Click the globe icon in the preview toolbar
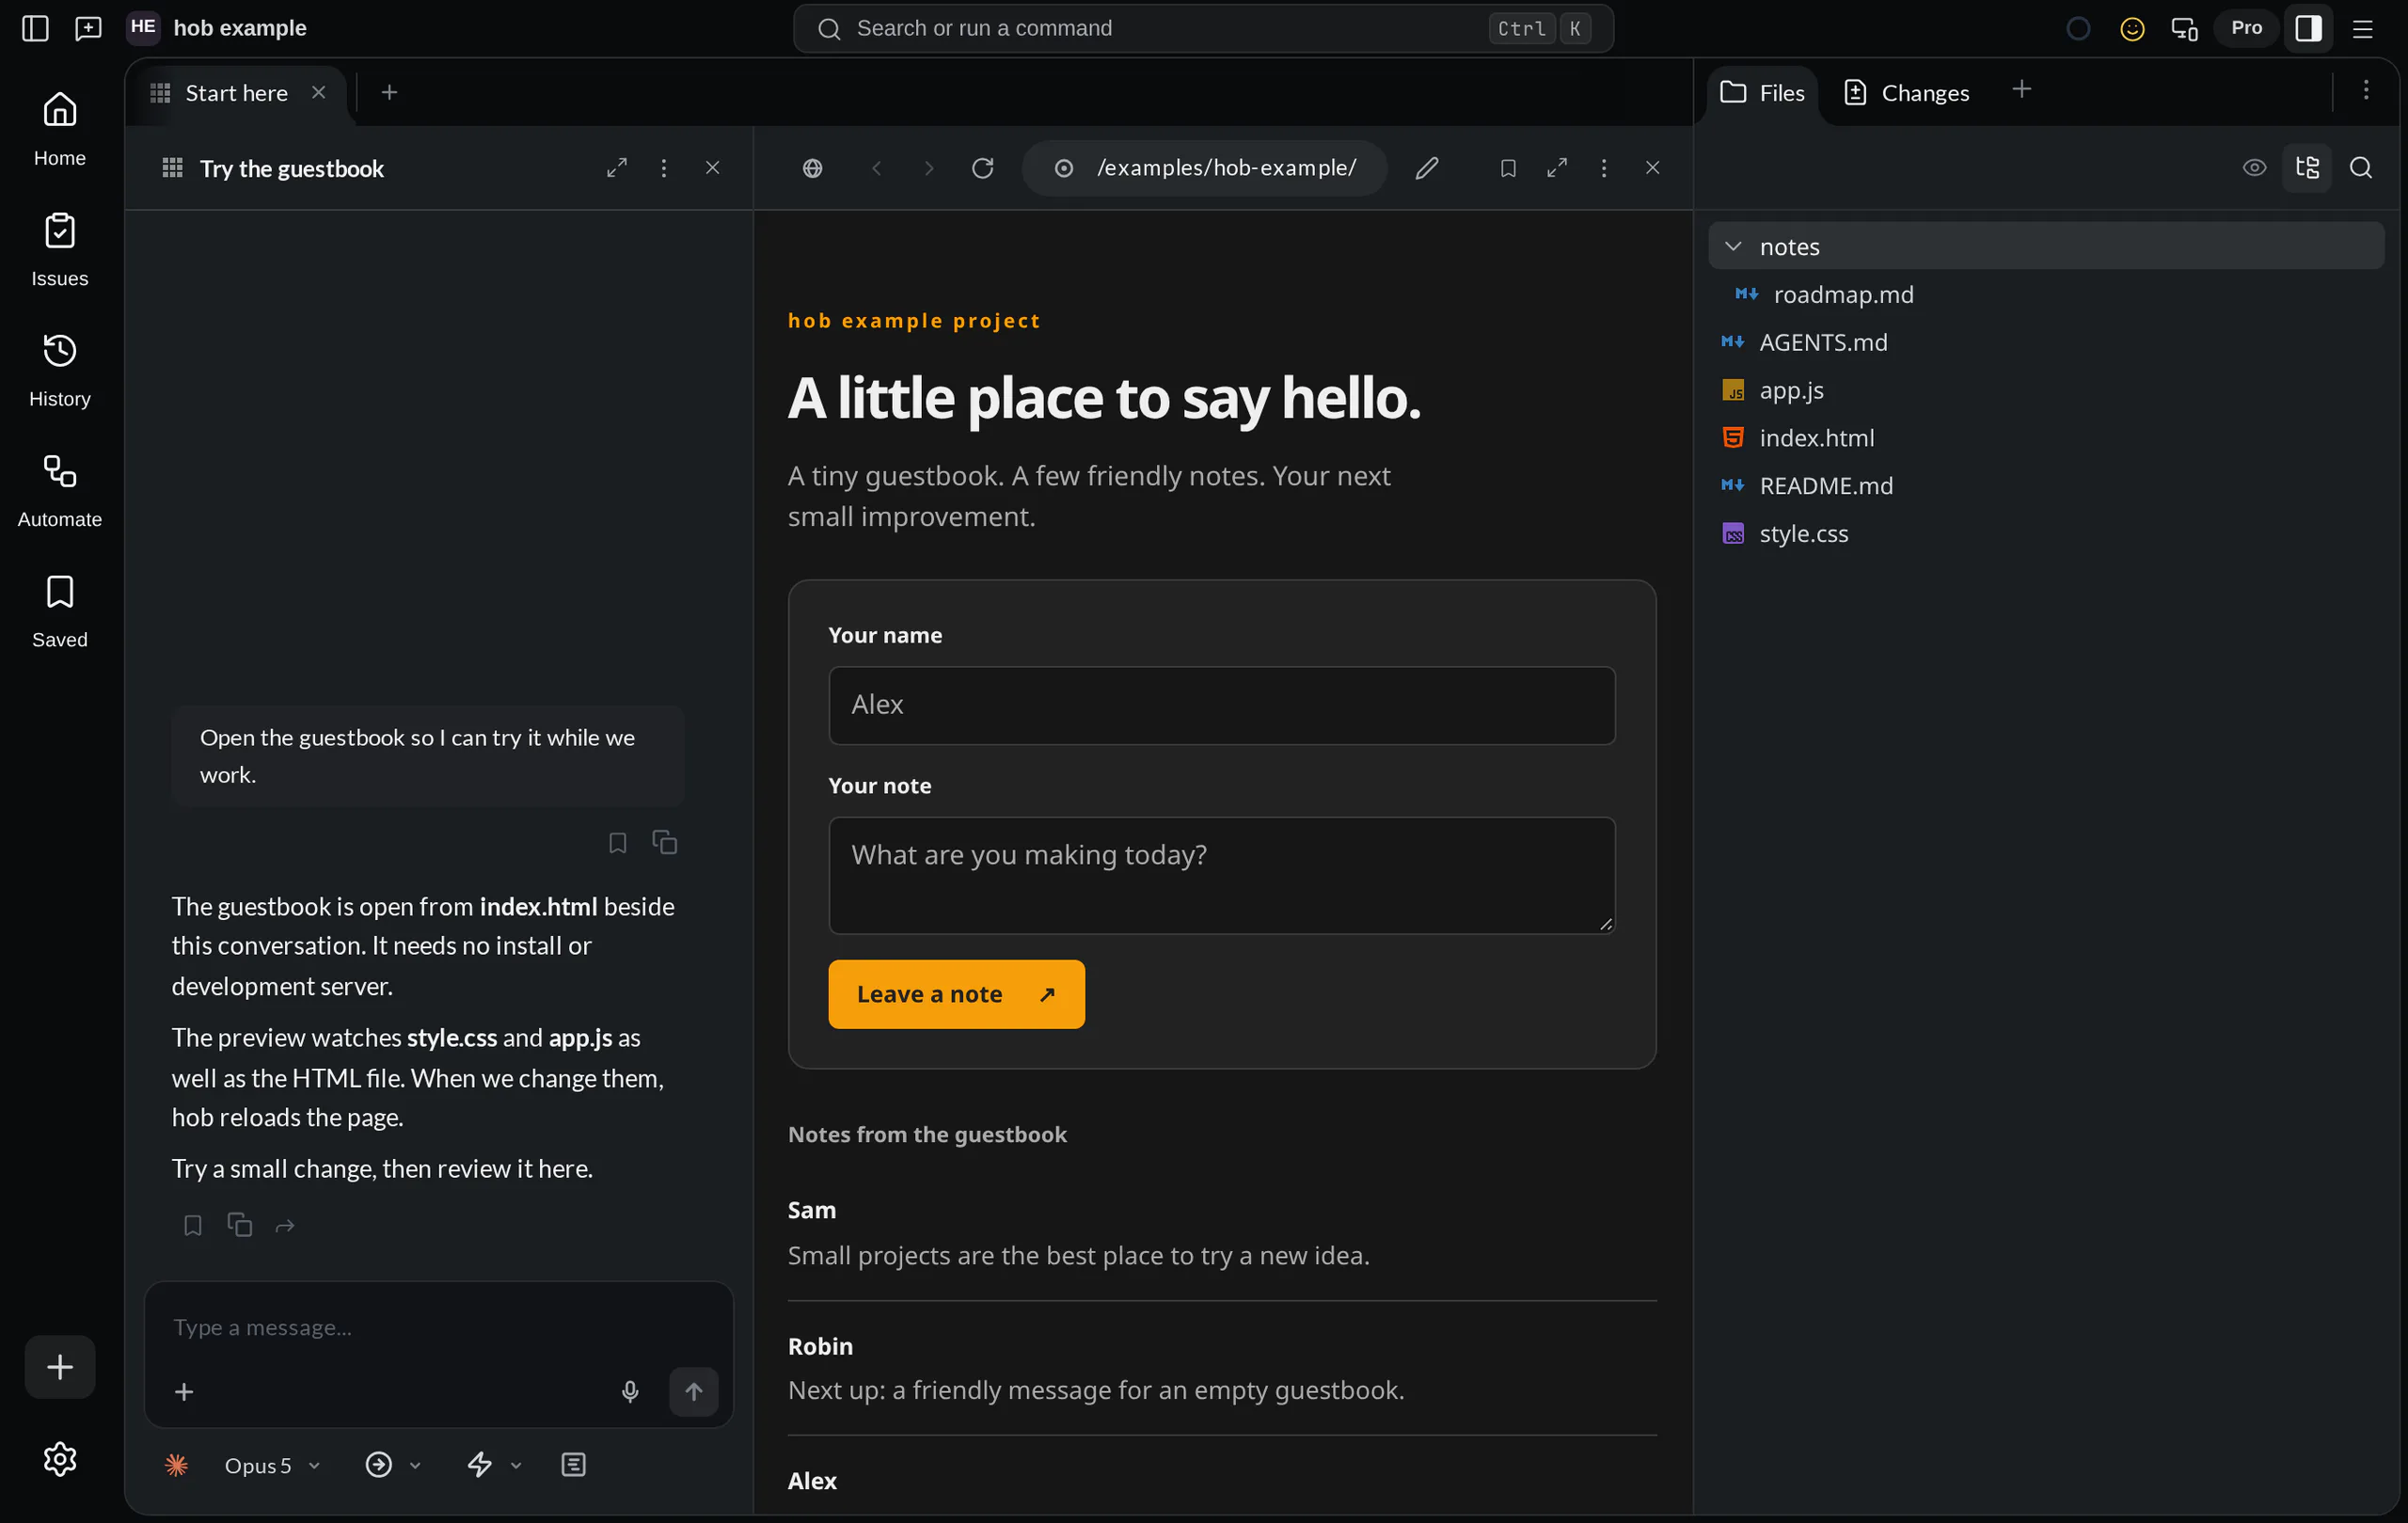 (x=813, y=168)
